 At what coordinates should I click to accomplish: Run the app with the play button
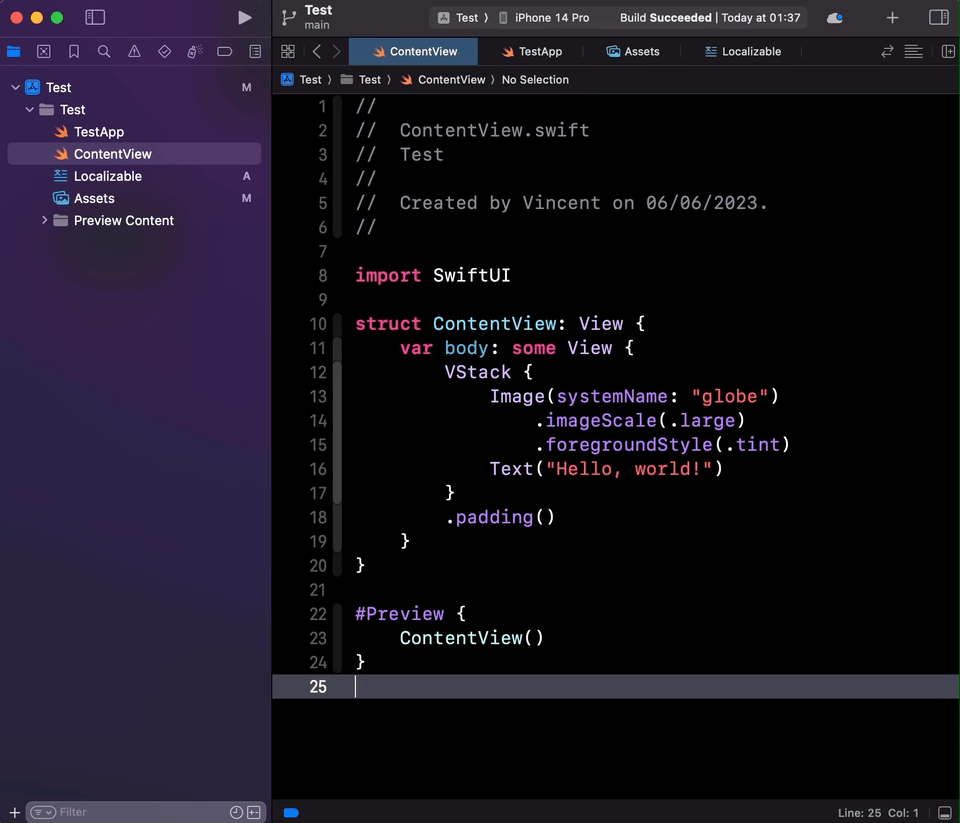[x=244, y=18]
